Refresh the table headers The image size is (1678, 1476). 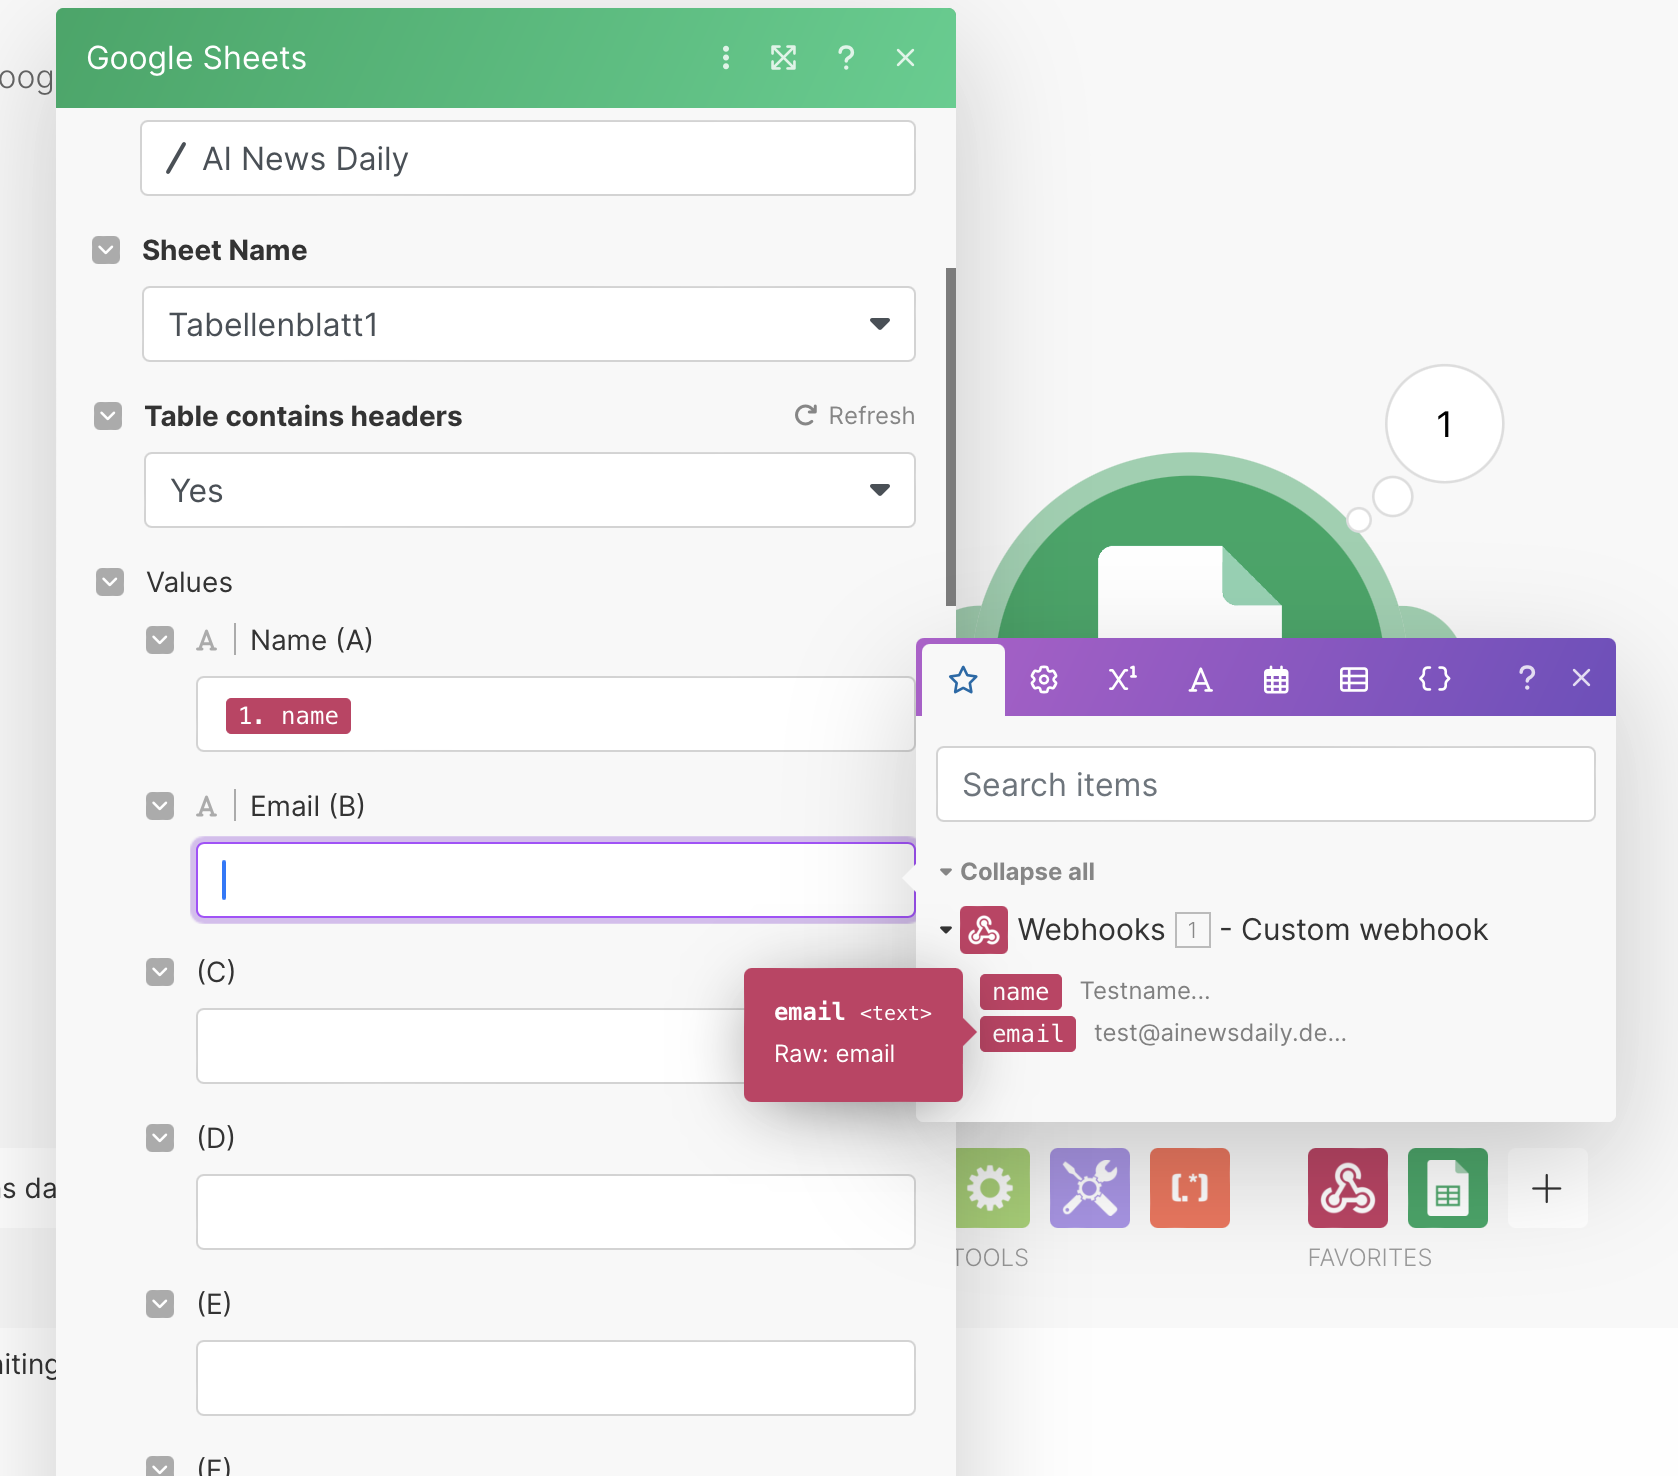point(855,415)
